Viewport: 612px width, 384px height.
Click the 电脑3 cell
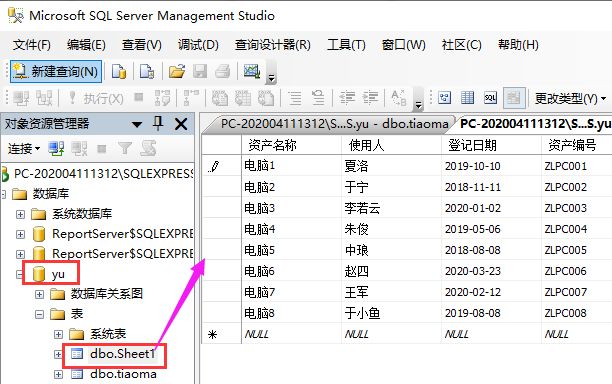291,208
